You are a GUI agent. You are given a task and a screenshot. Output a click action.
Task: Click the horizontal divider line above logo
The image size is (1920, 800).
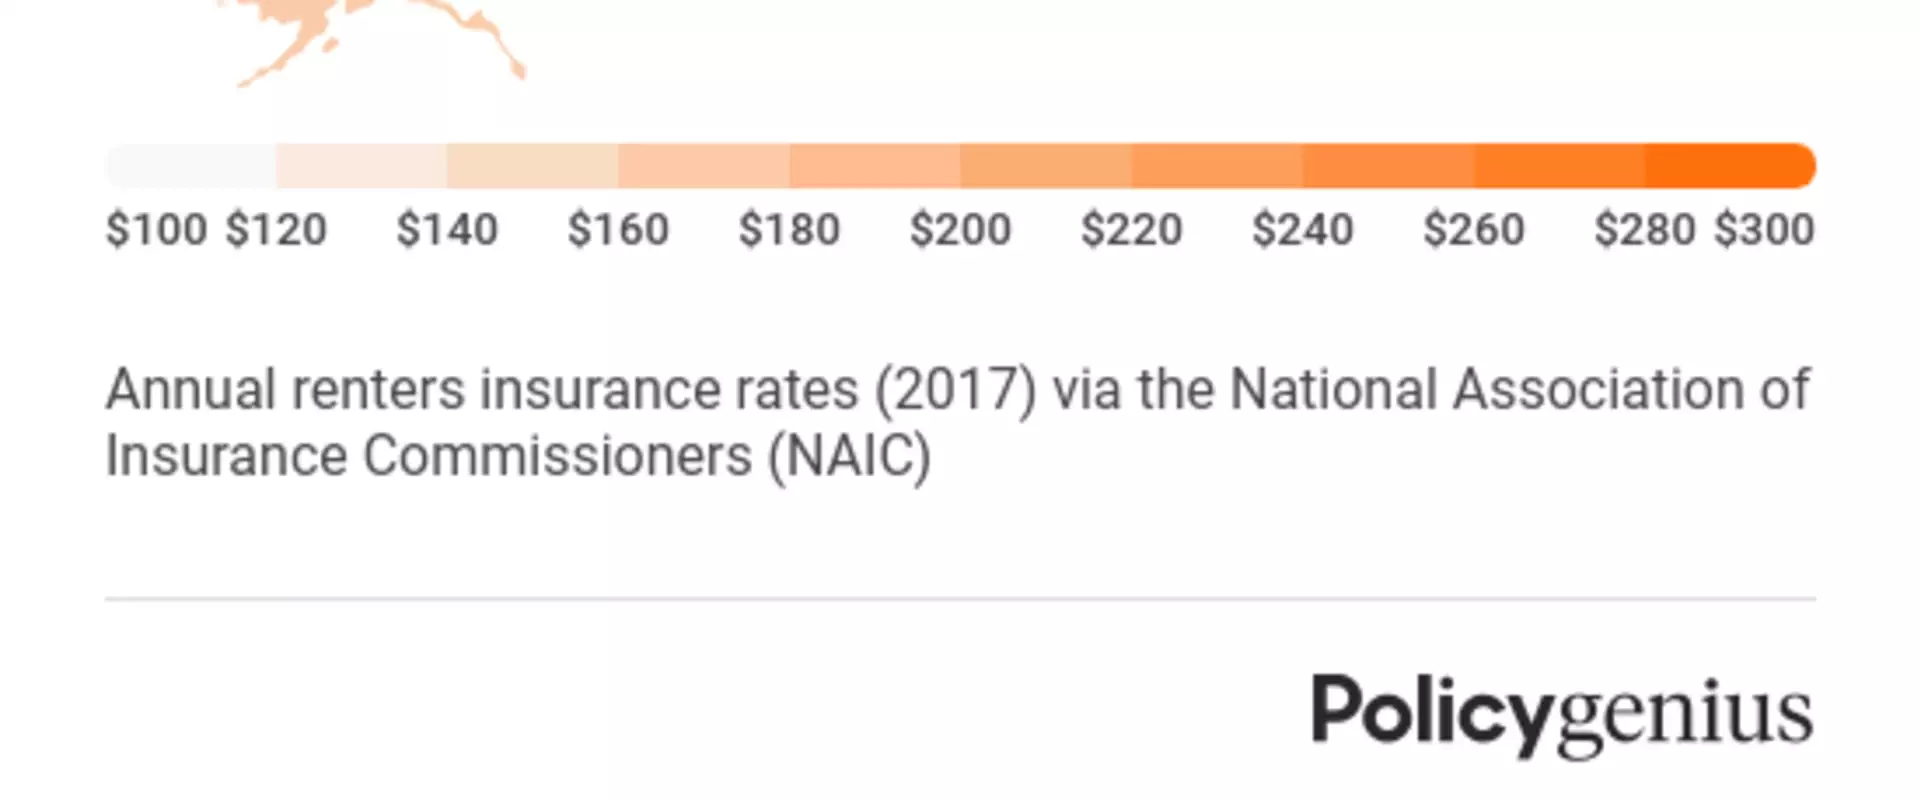[960, 599]
